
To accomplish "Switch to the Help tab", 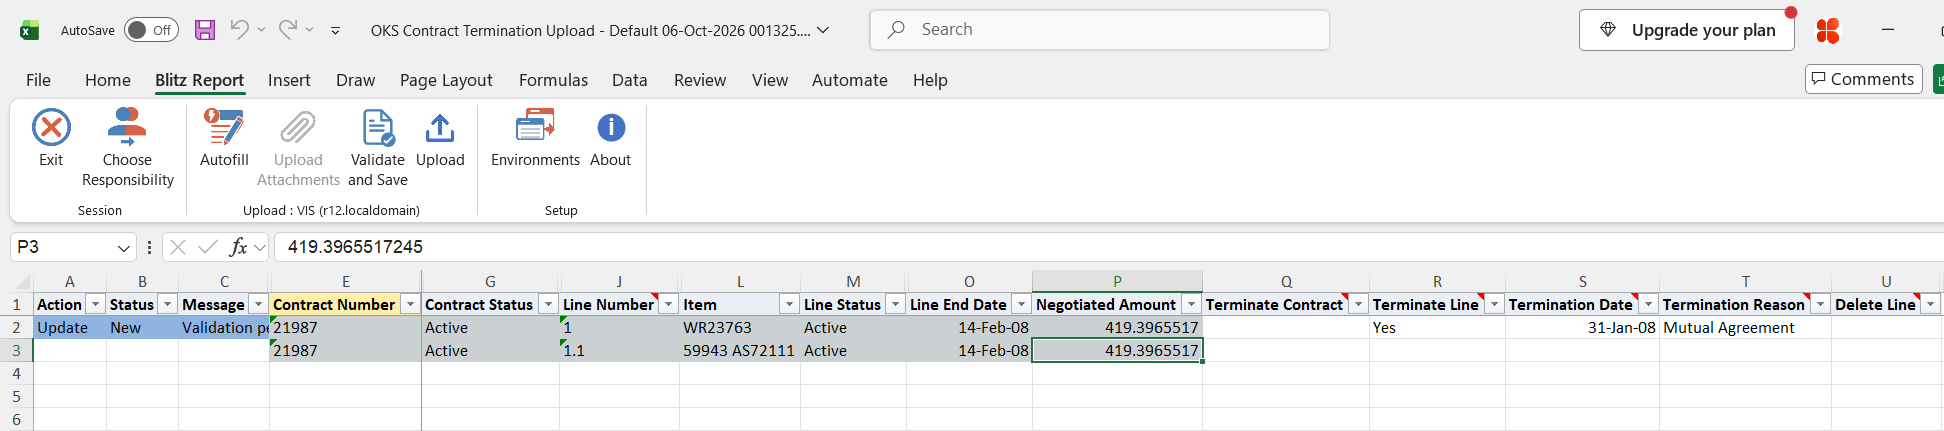I will click(930, 80).
